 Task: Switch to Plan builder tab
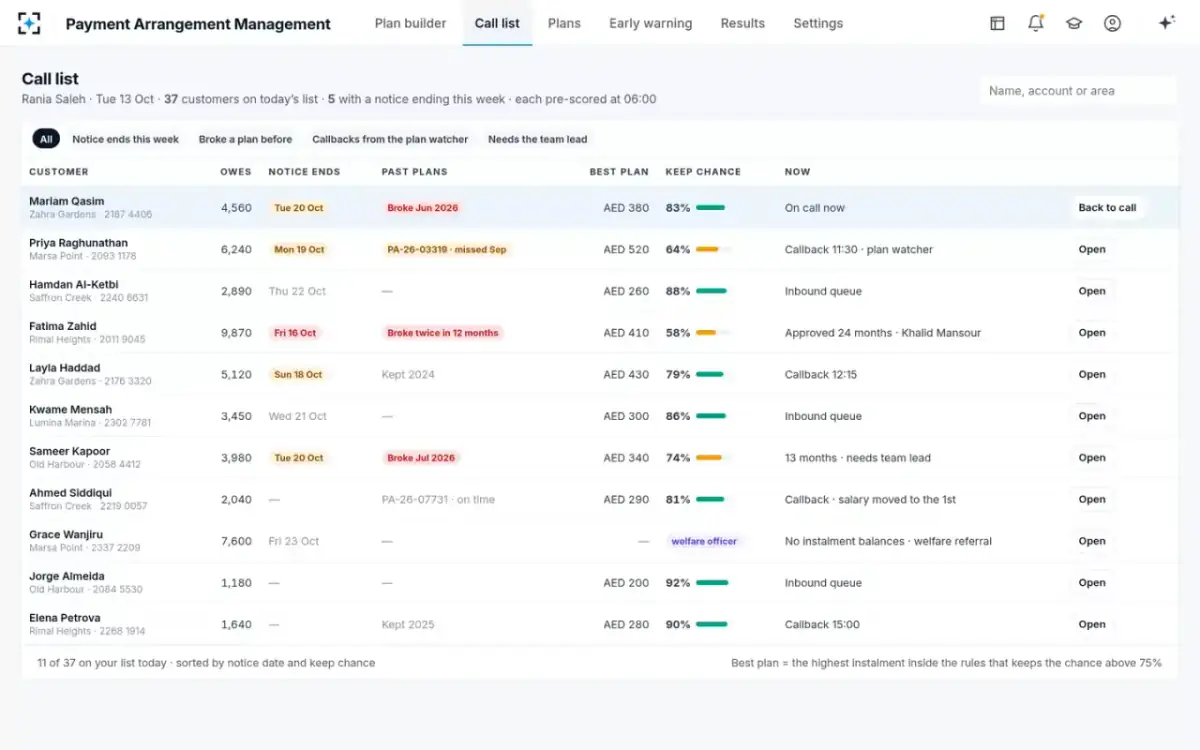coord(410,23)
